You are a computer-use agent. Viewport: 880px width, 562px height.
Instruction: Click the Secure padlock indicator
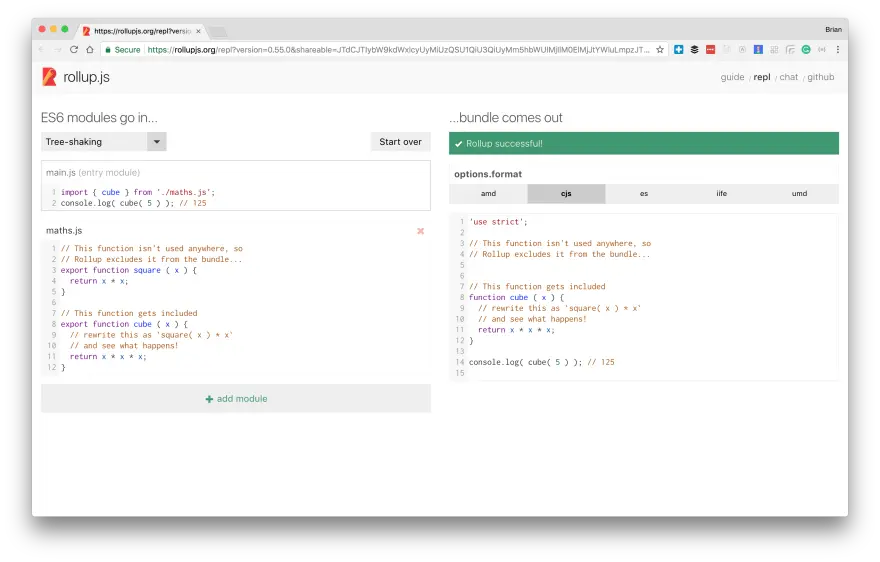[x=122, y=50]
